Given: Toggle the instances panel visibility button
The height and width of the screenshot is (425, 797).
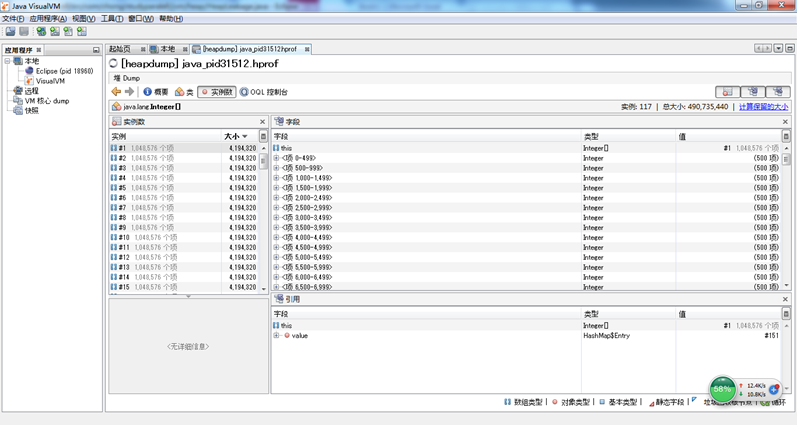Looking at the screenshot, I should pyautogui.click(x=728, y=92).
